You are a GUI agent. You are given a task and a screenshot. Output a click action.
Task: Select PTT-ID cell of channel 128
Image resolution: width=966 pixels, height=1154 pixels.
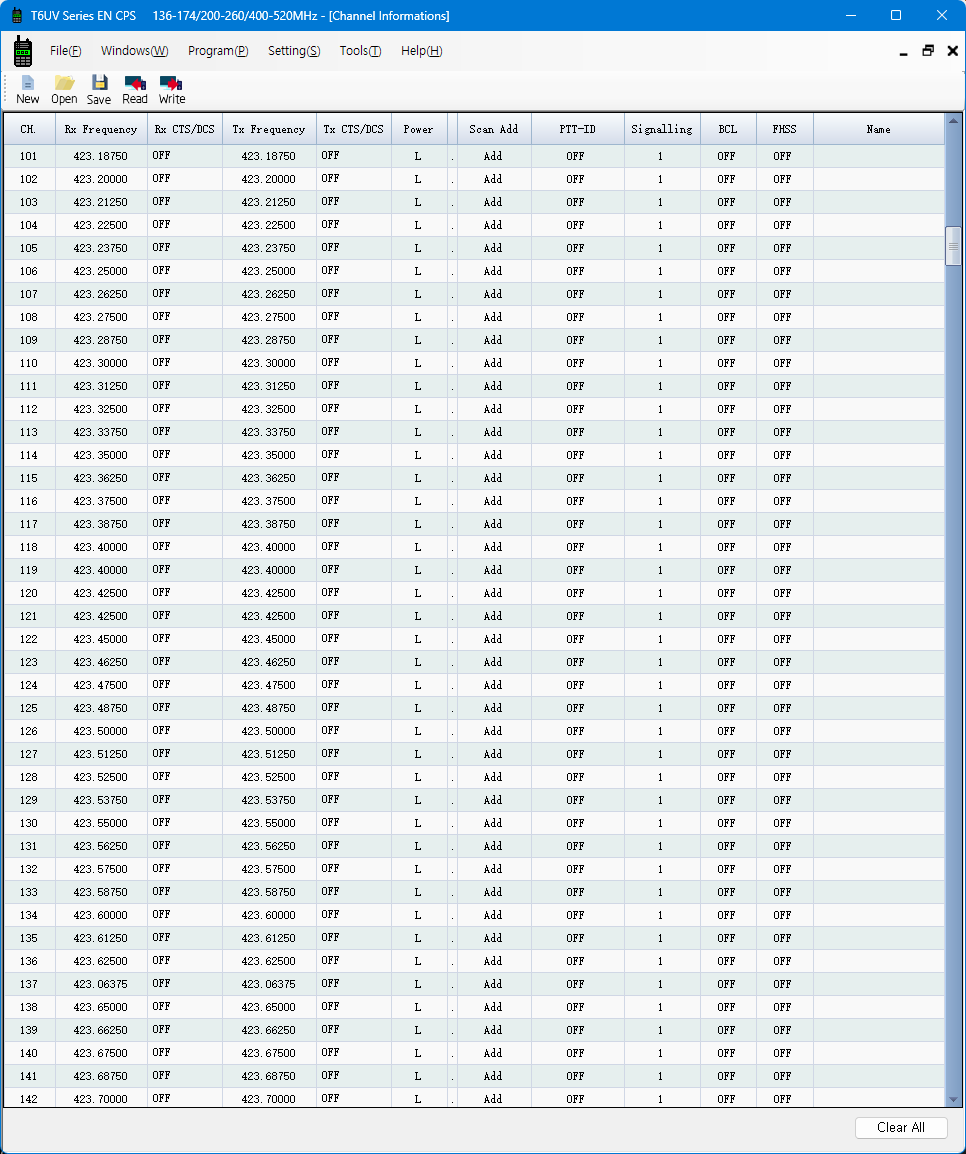click(578, 777)
